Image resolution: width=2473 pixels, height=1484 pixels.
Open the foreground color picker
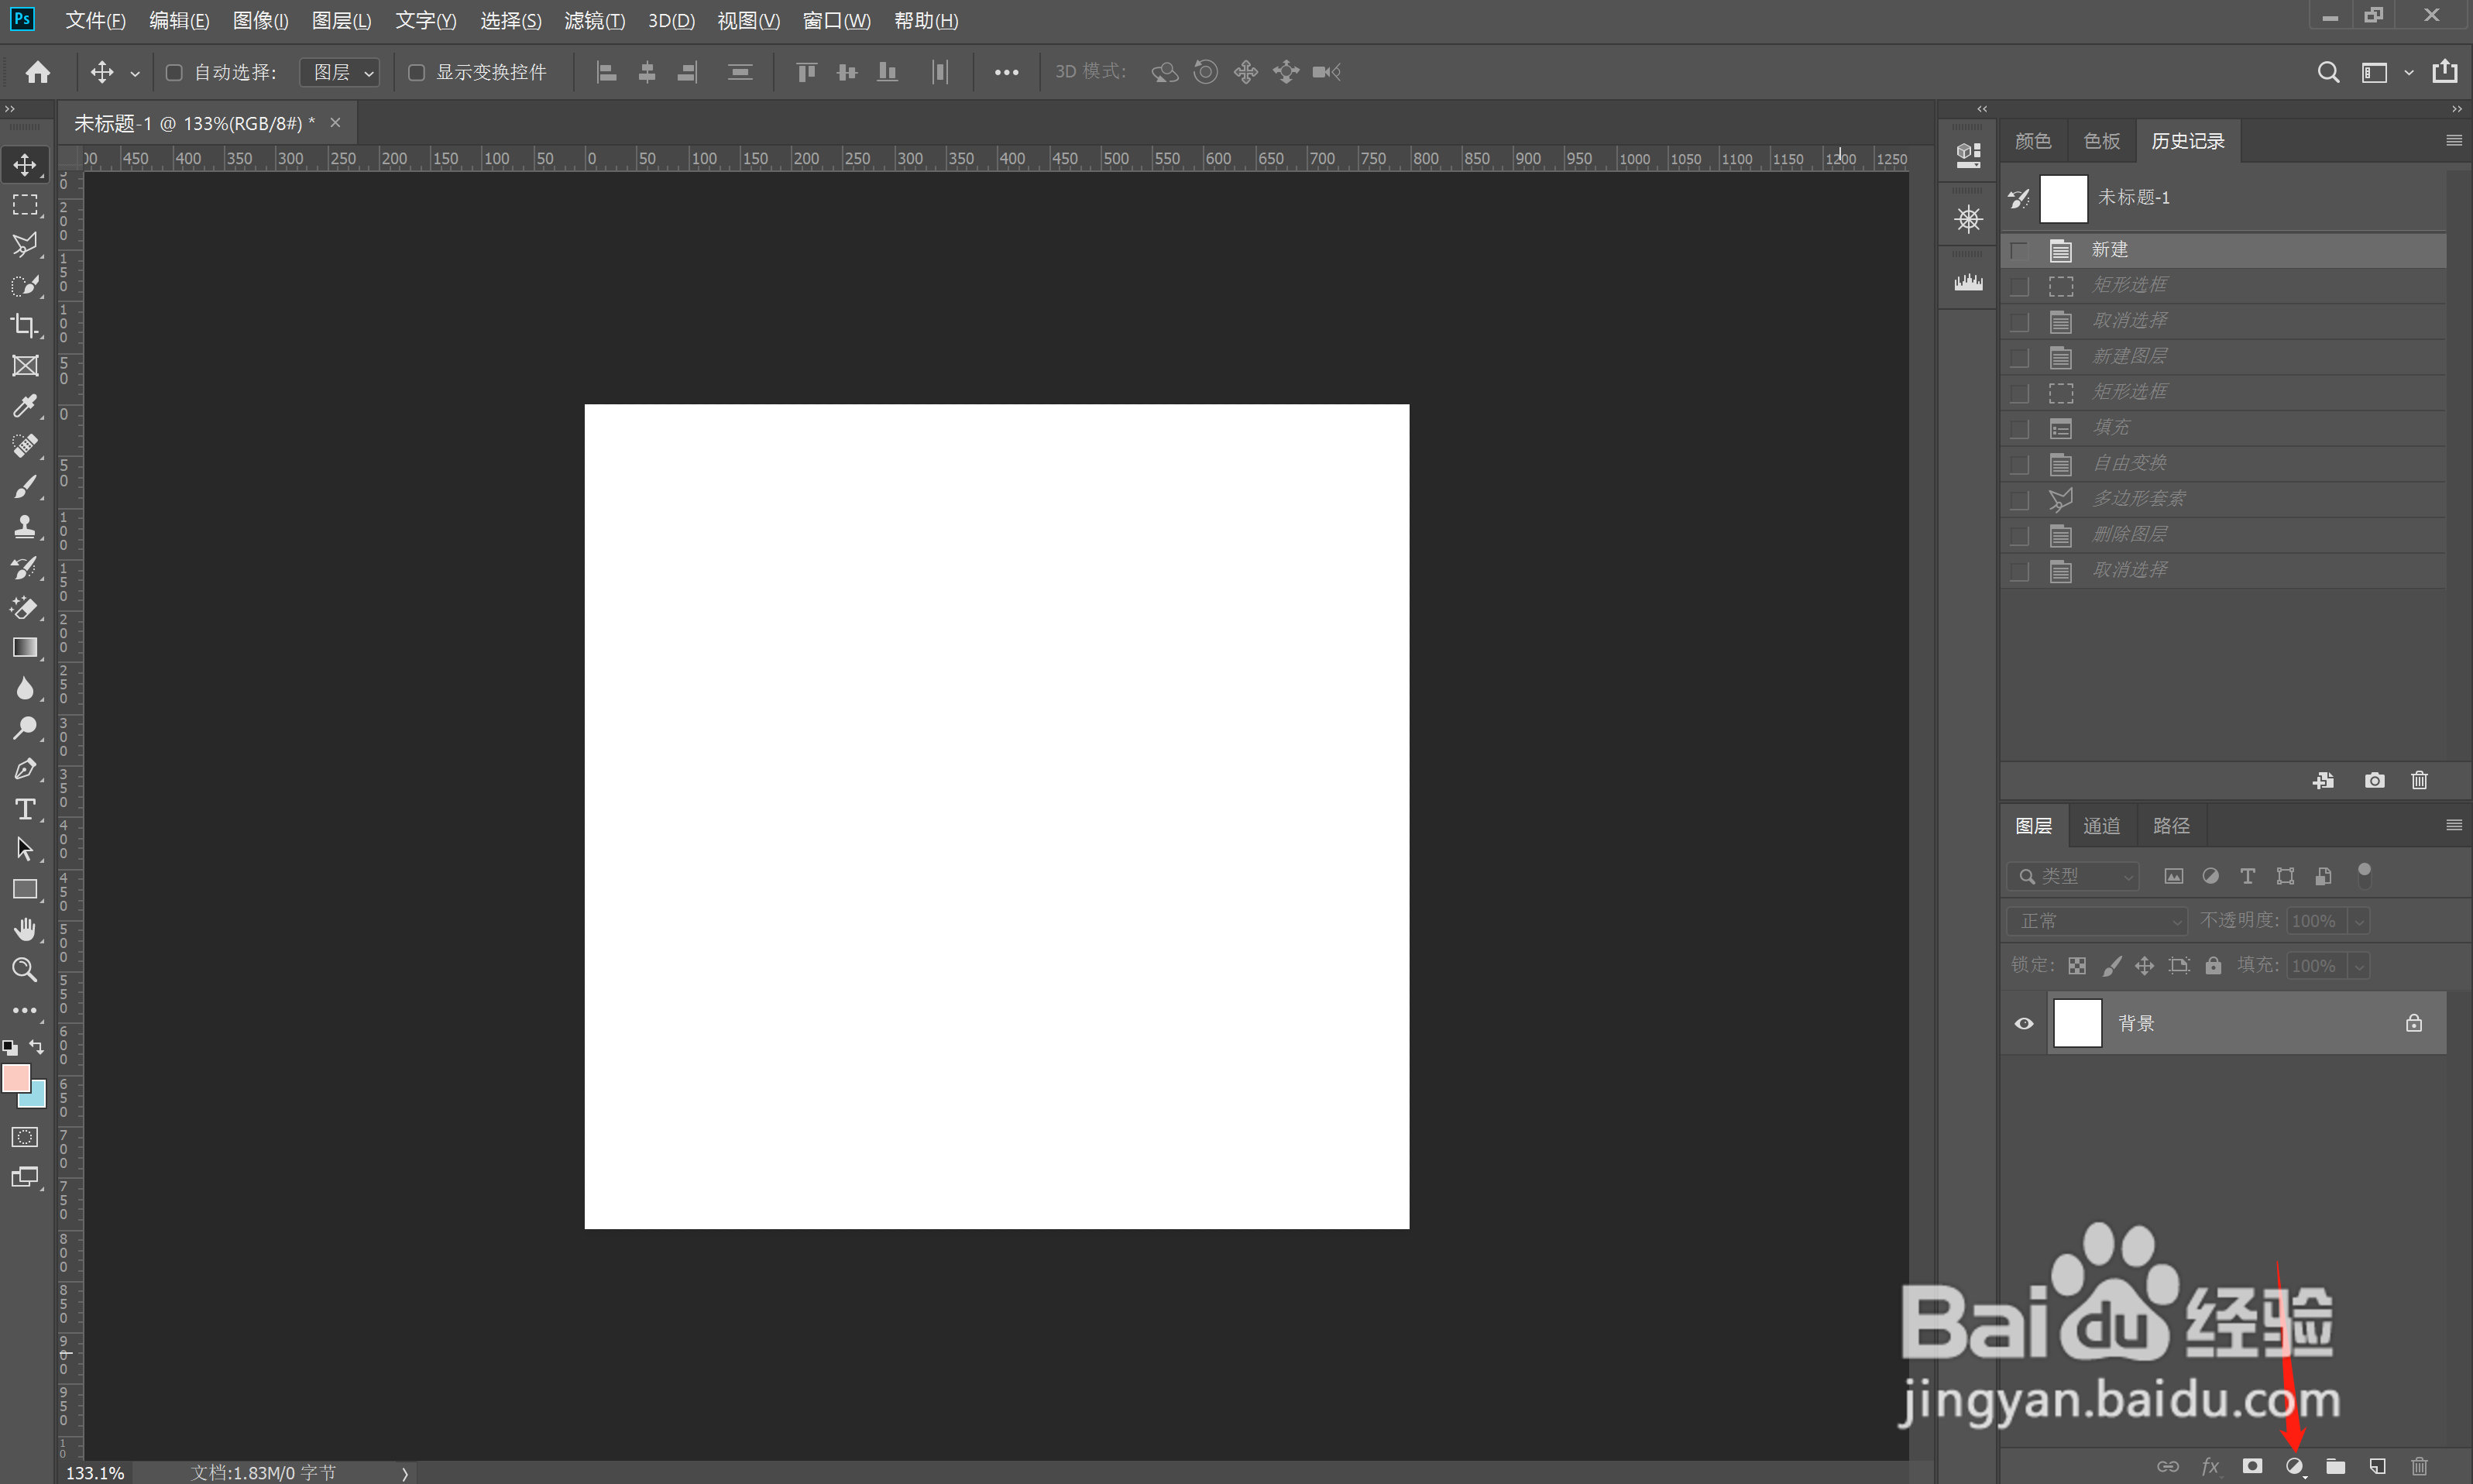pos(15,1077)
